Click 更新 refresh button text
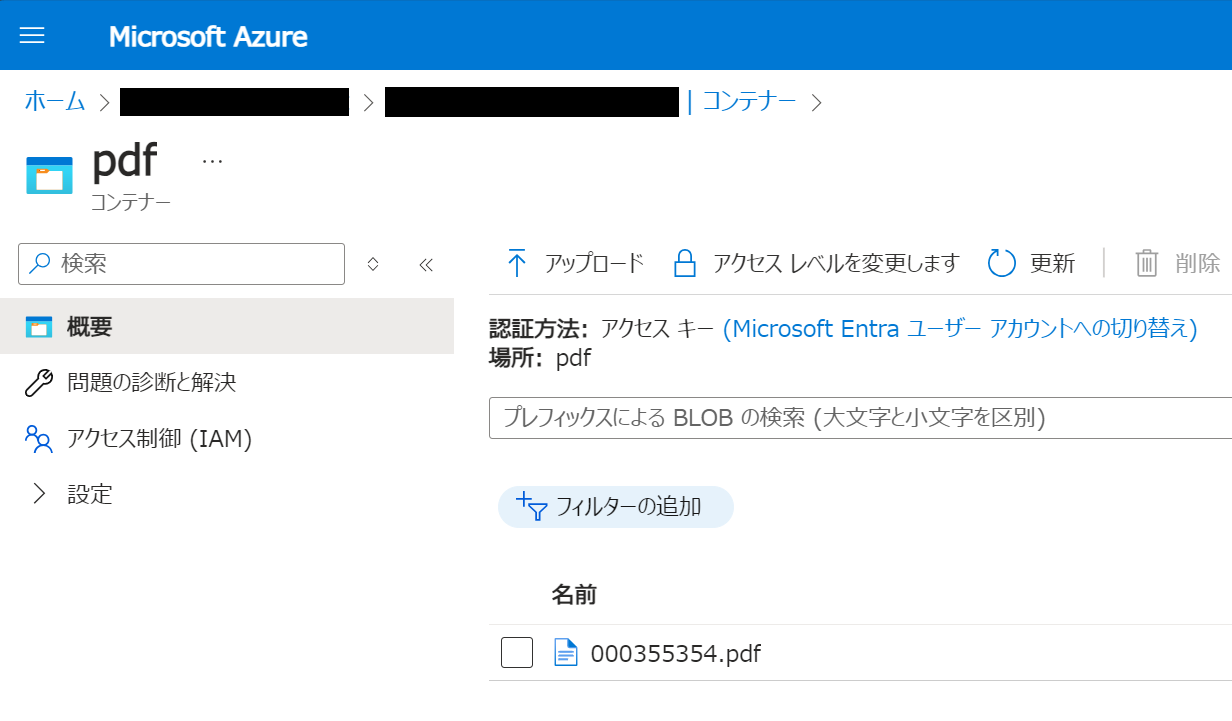This screenshot has width=1232, height=721. pyautogui.click(x=1053, y=264)
